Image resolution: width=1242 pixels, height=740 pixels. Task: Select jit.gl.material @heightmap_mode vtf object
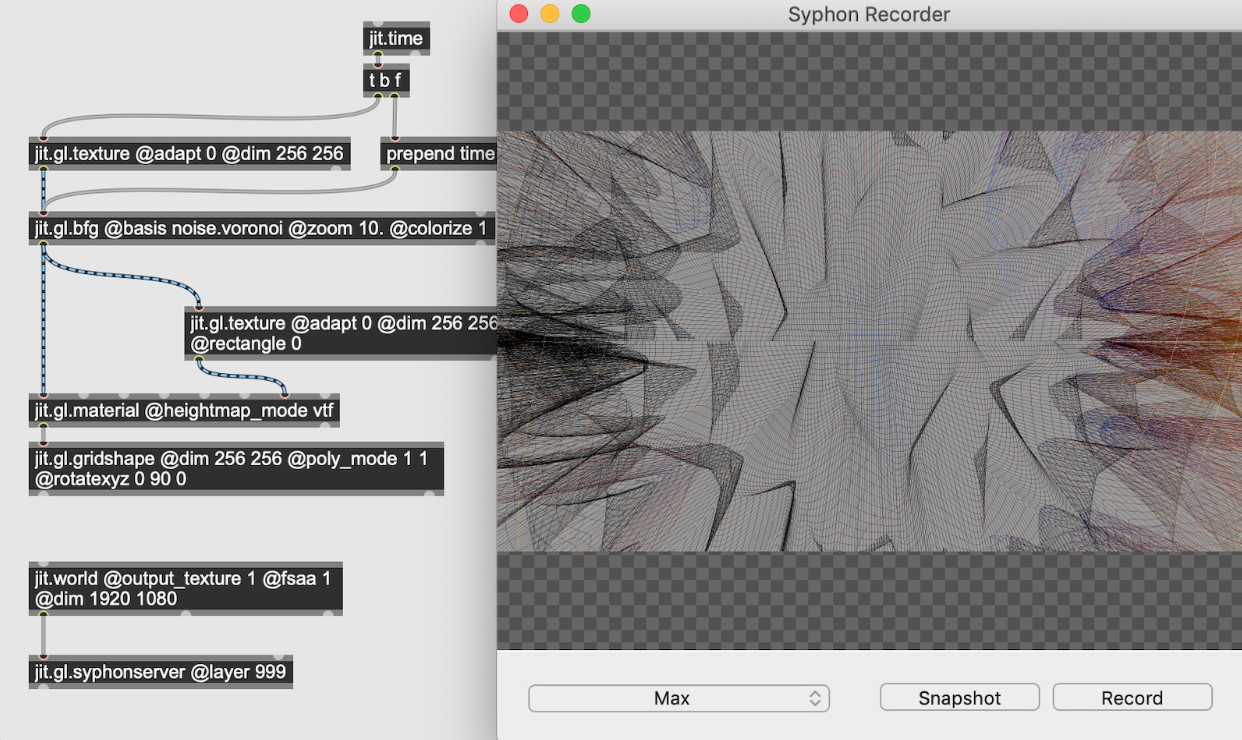[x=184, y=410]
